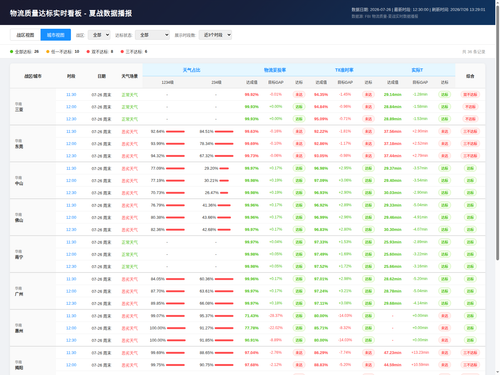Click the 综合 status badge in 揭阳 11:30 row
This screenshot has width=500, height=375.
(470, 353)
